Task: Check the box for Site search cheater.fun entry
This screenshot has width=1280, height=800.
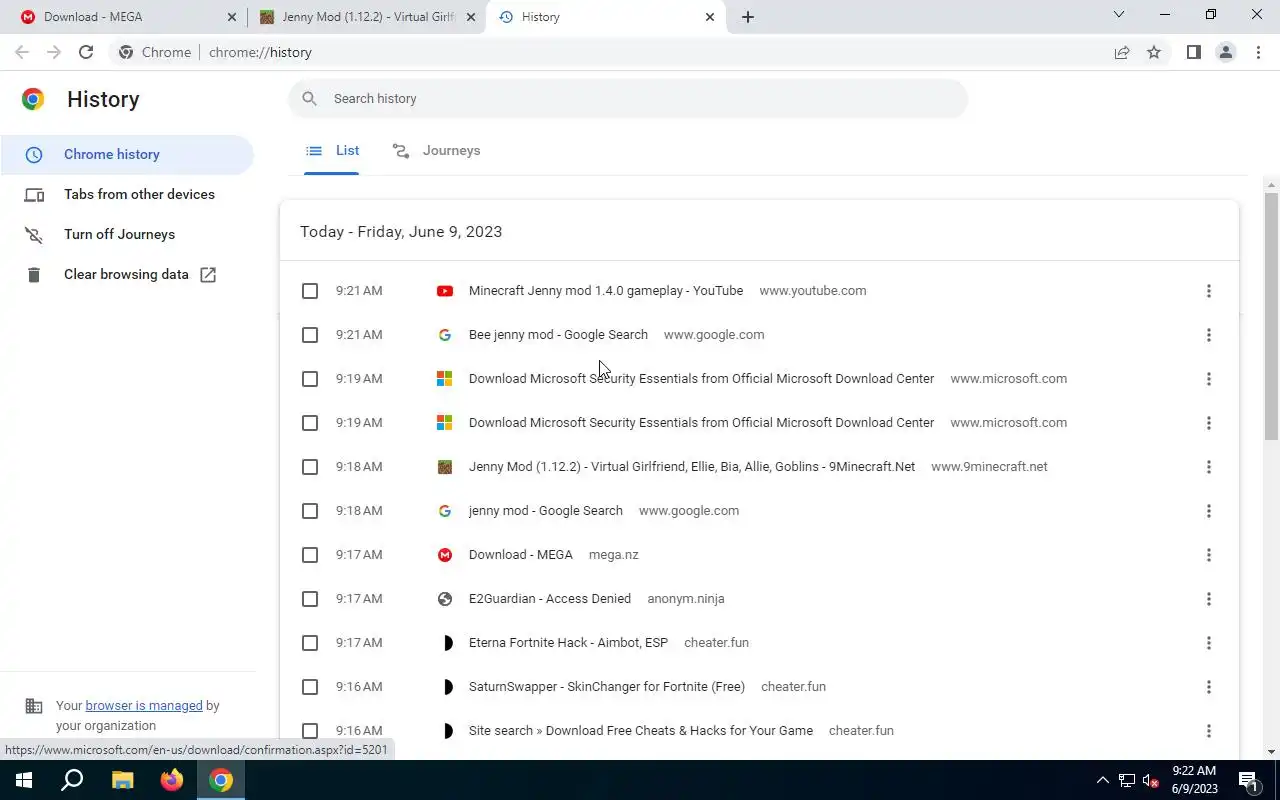Action: (x=310, y=731)
